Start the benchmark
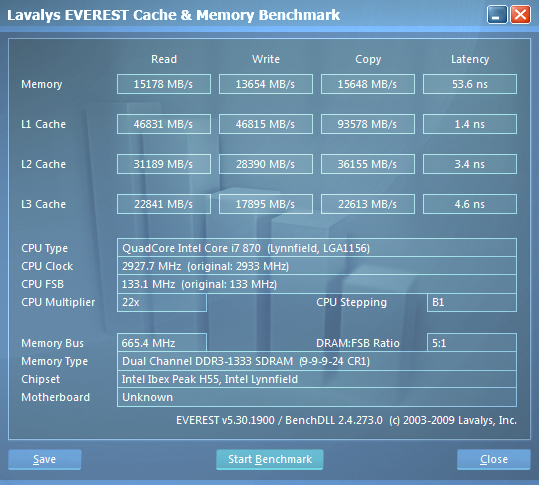Screen dimensions: 539x485 click(270, 459)
